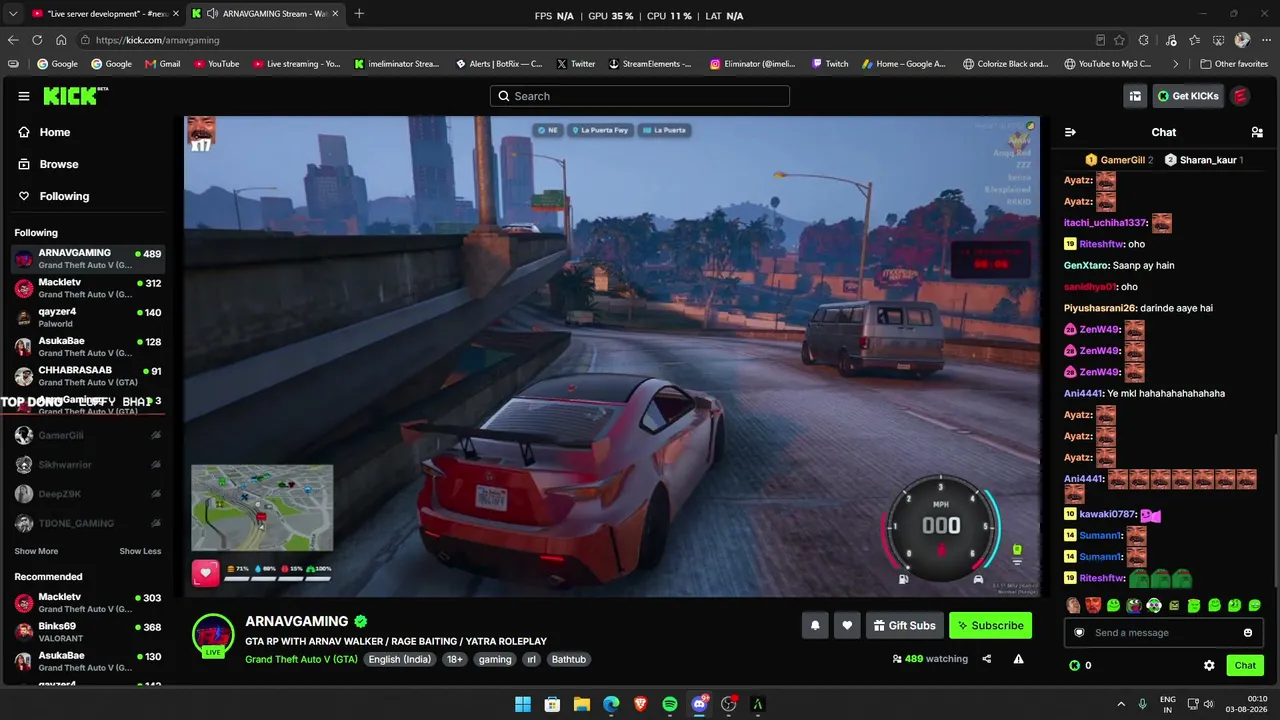Click the Gift Subs button
Screen dimensions: 1280x720
coord(904,626)
